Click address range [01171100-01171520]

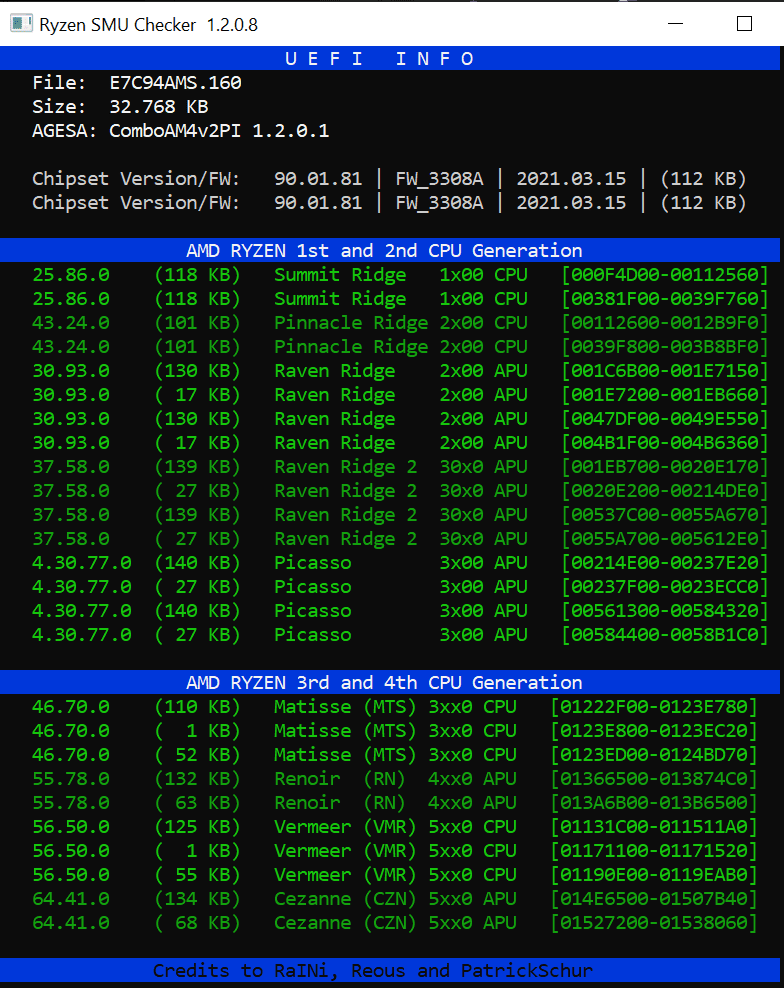pos(654,850)
